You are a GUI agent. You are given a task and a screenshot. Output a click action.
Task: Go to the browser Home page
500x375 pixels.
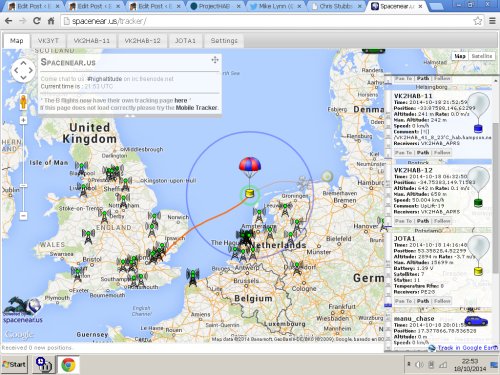point(51,21)
